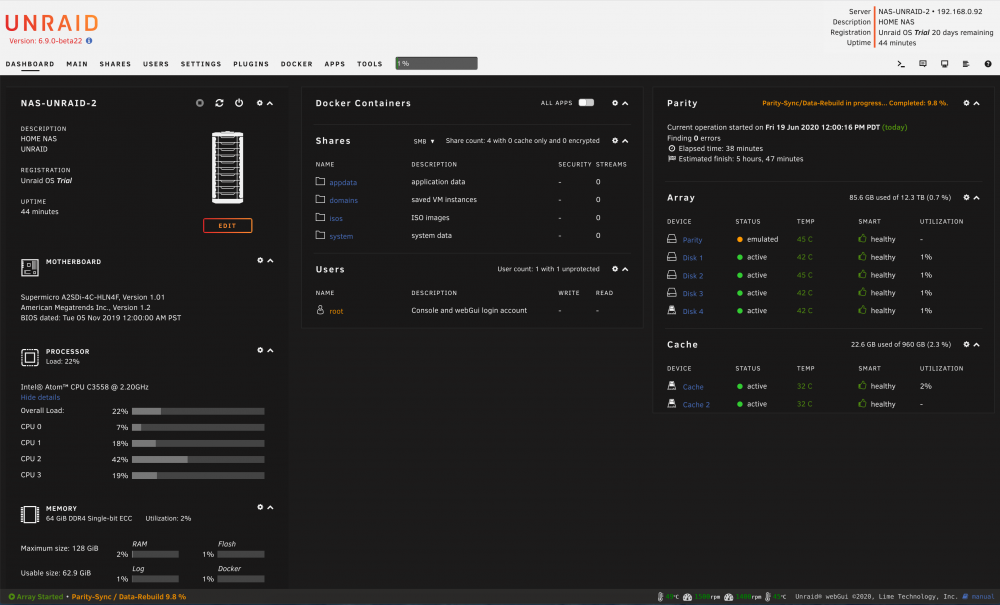Collapse the Array section chevron

pos(976,198)
